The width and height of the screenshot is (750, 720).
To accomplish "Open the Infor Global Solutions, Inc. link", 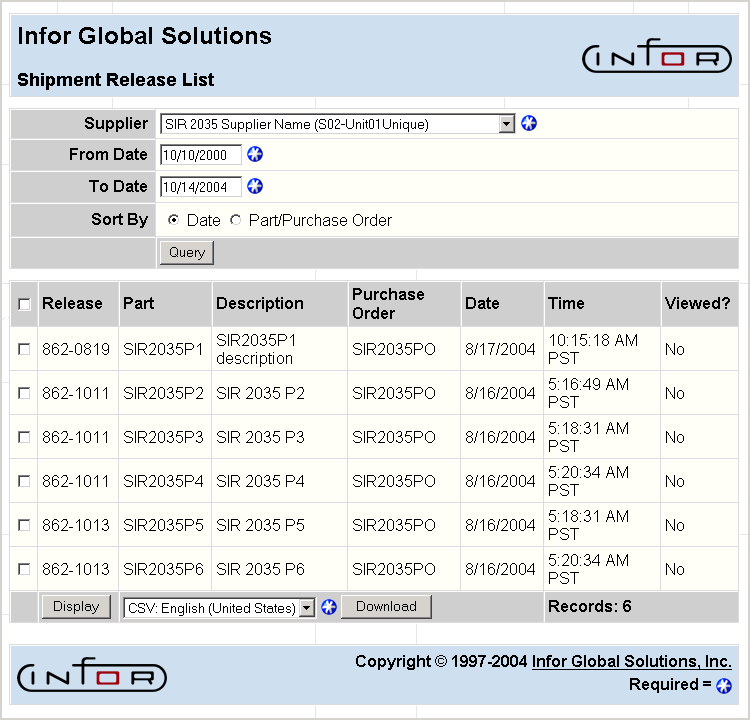I will point(631,661).
